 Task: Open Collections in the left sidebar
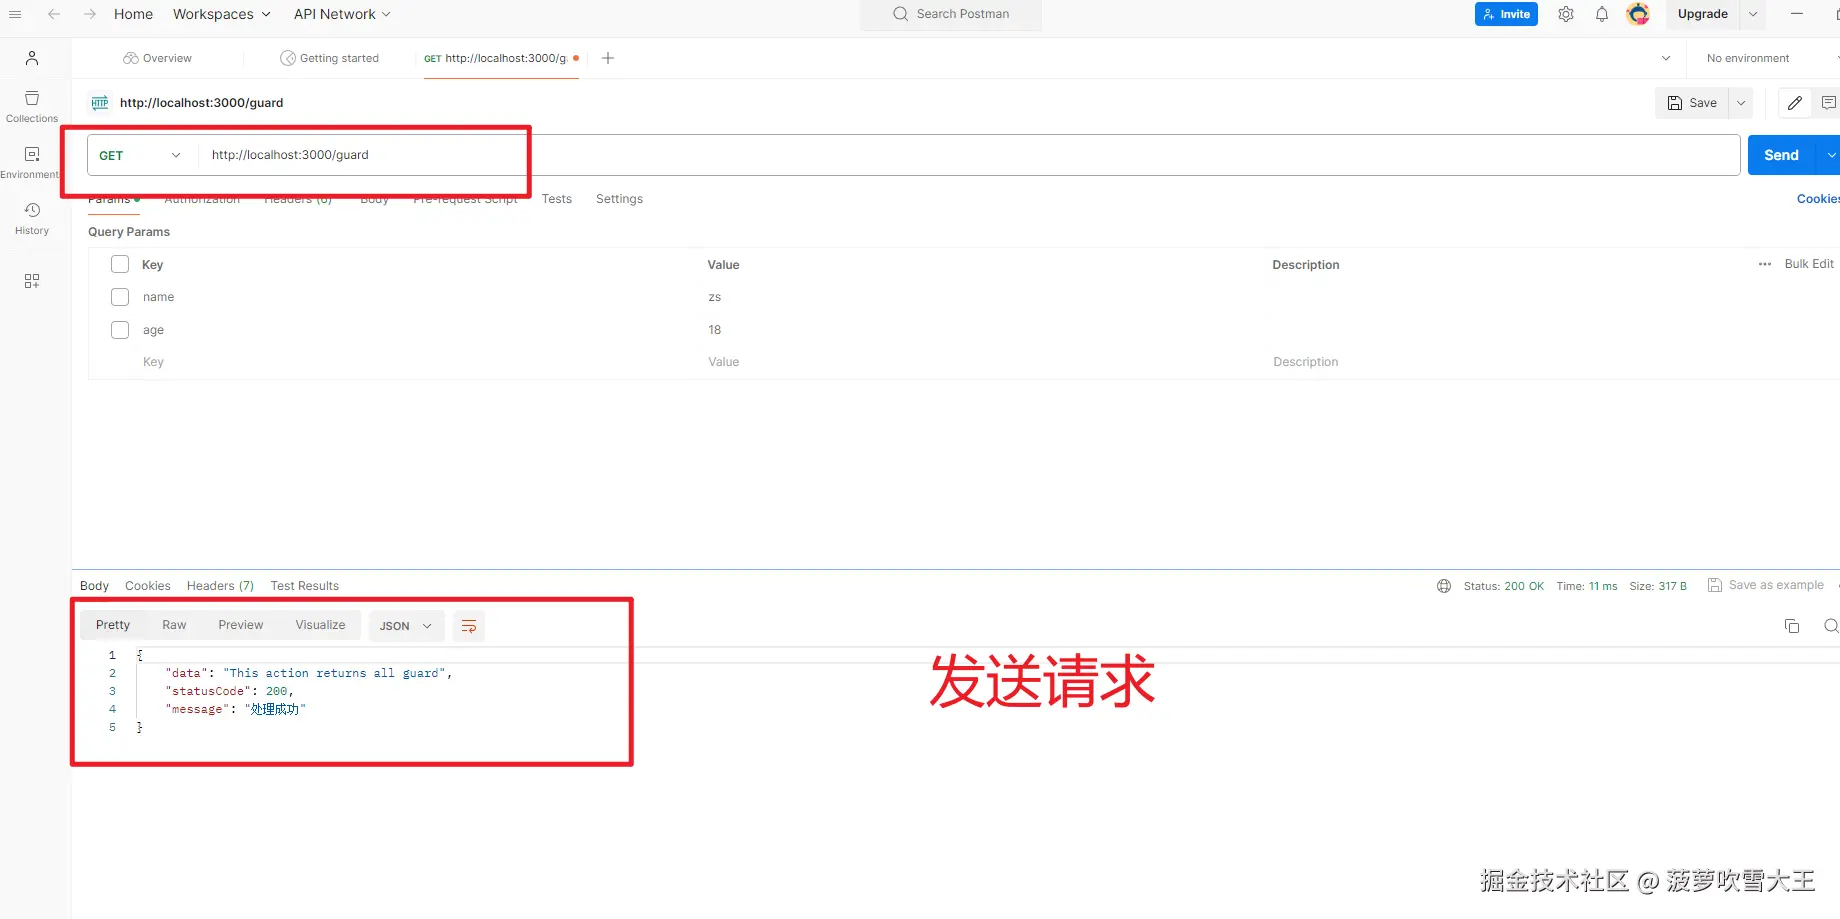pos(31,104)
